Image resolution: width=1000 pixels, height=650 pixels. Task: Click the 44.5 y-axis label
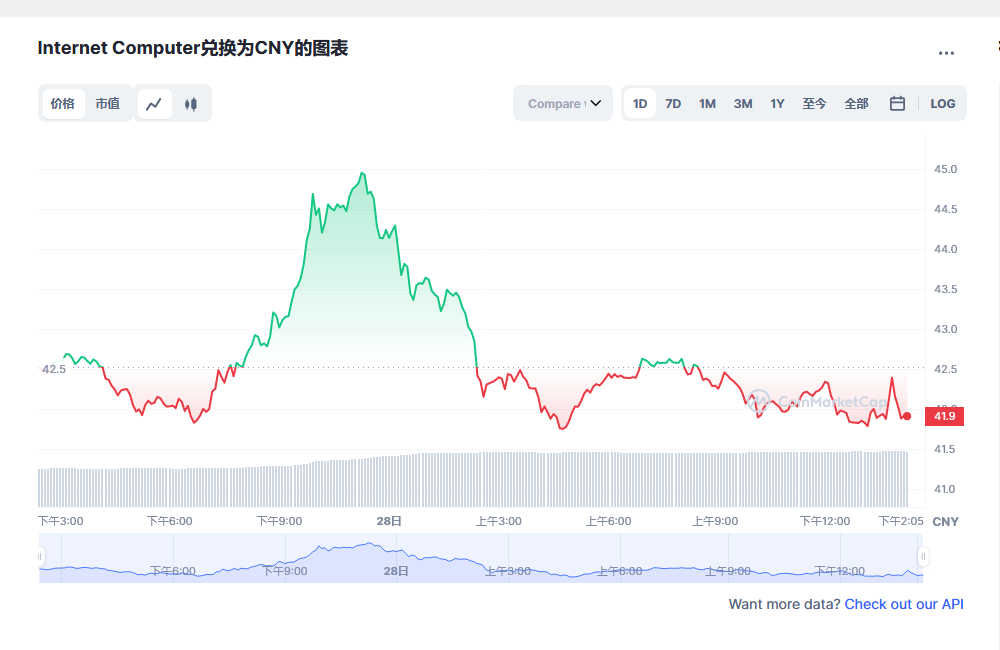click(x=946, y=209)
